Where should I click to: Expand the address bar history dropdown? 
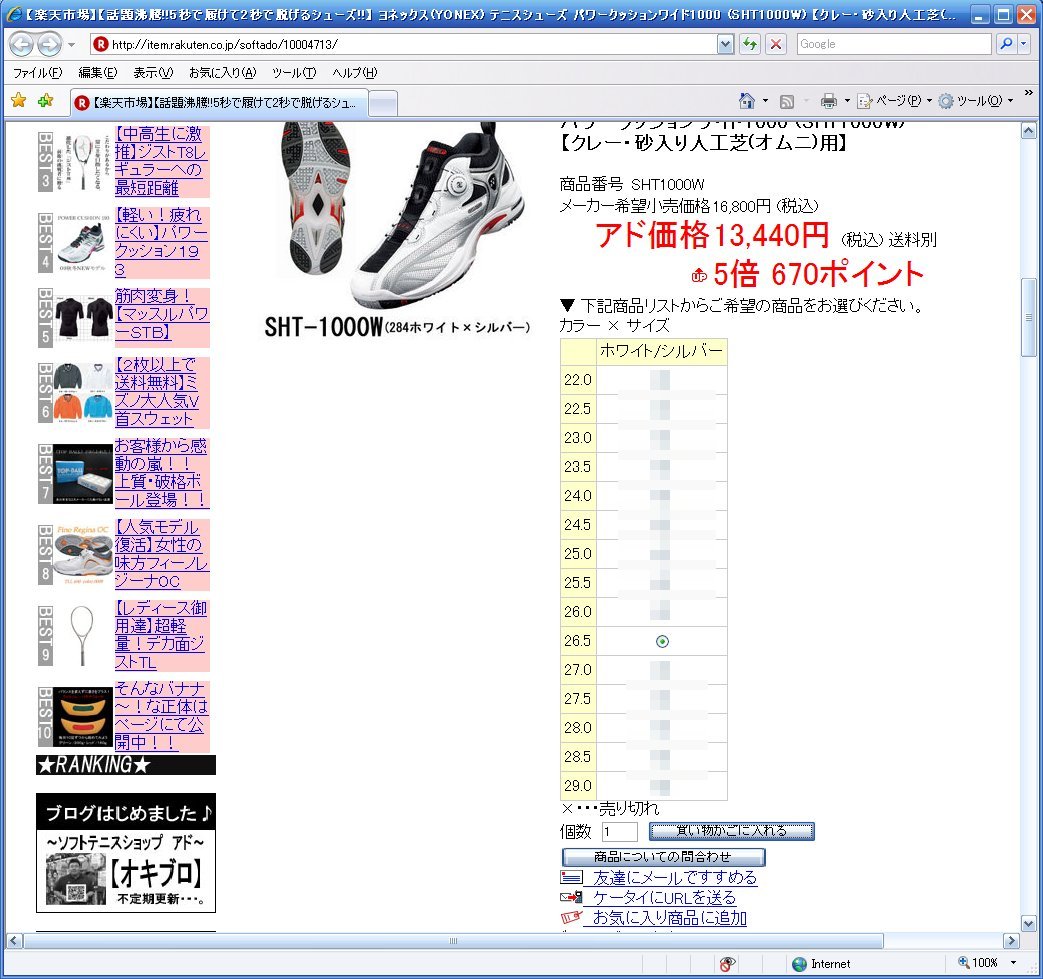(726, 45)
